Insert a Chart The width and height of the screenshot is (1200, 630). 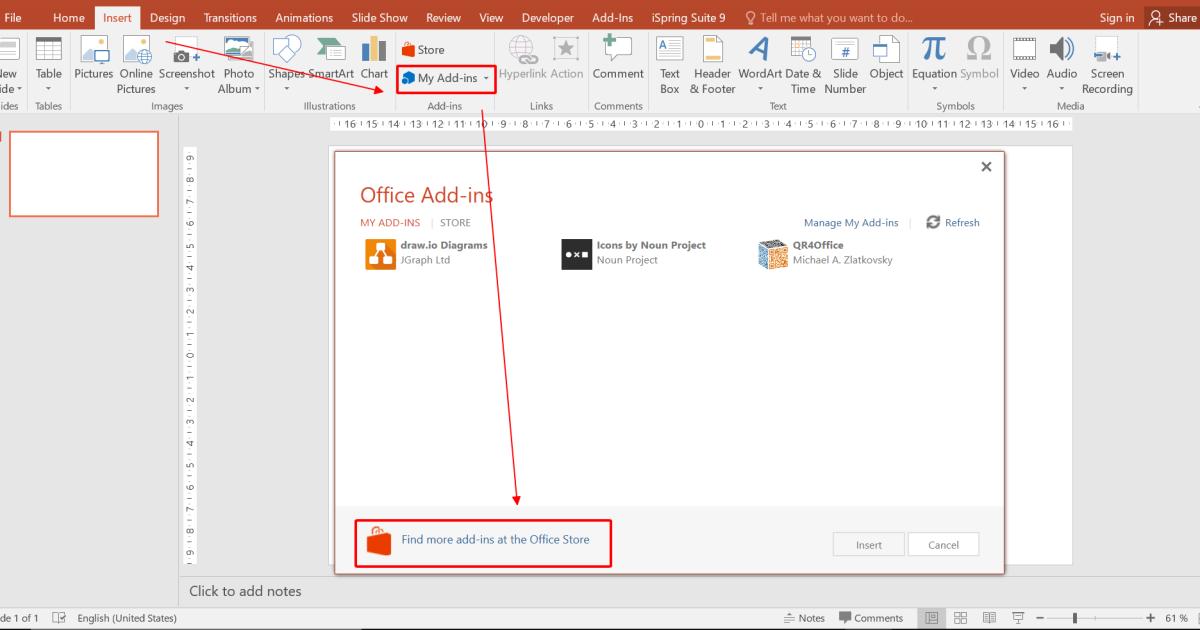tap(374, 63)
